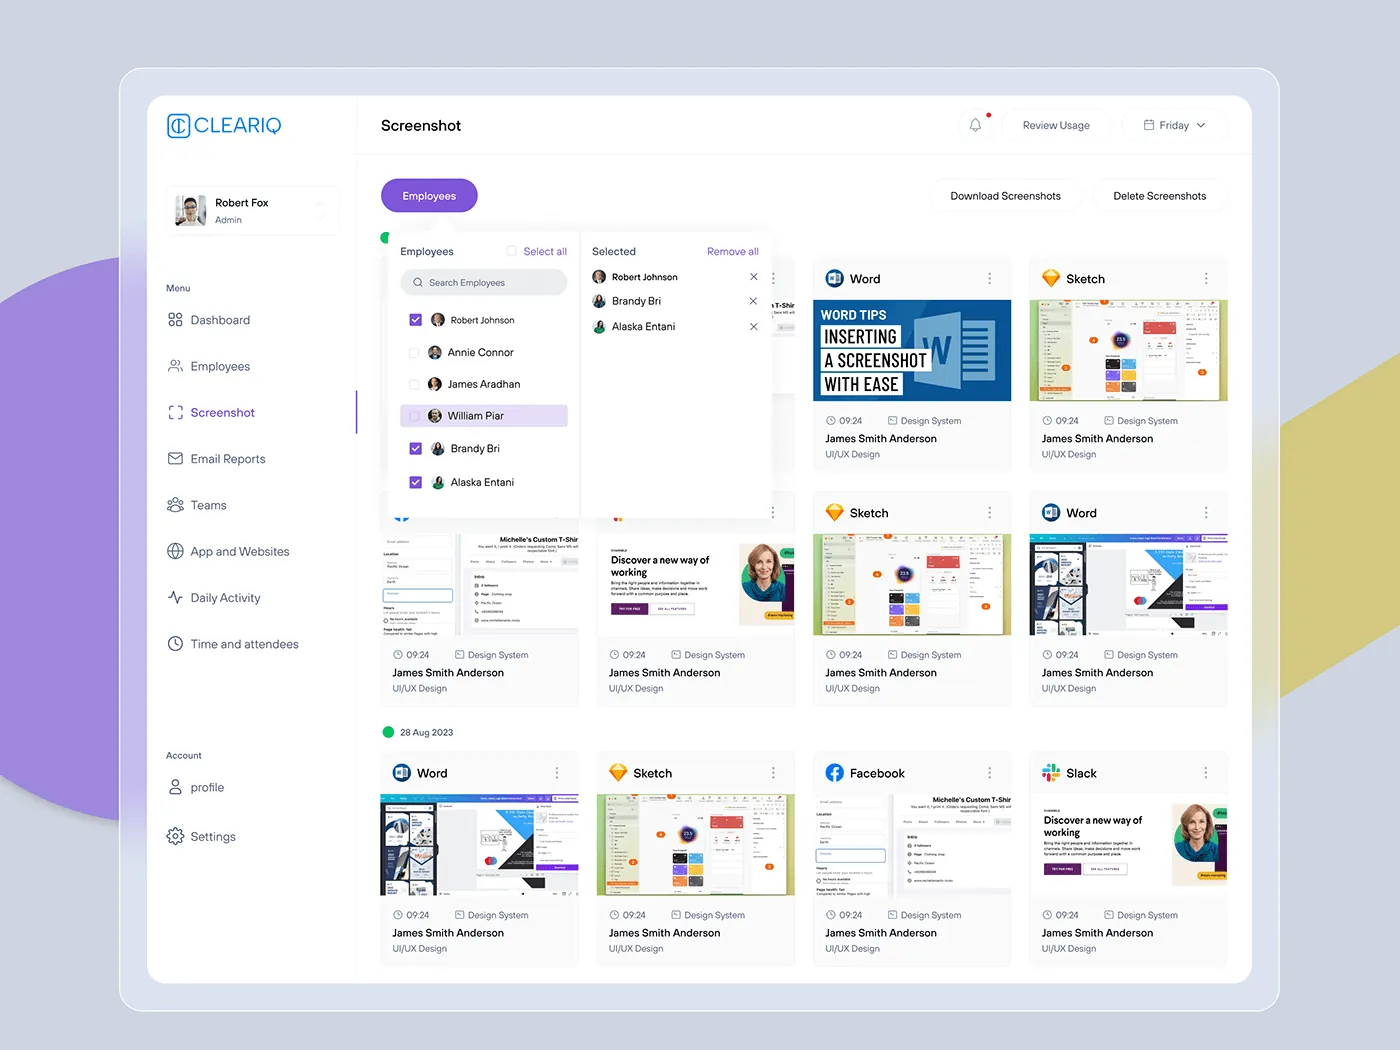1400x1050 pixels.
Task: Expand the Employees filter panel
Action: click(x=429, y=195)
